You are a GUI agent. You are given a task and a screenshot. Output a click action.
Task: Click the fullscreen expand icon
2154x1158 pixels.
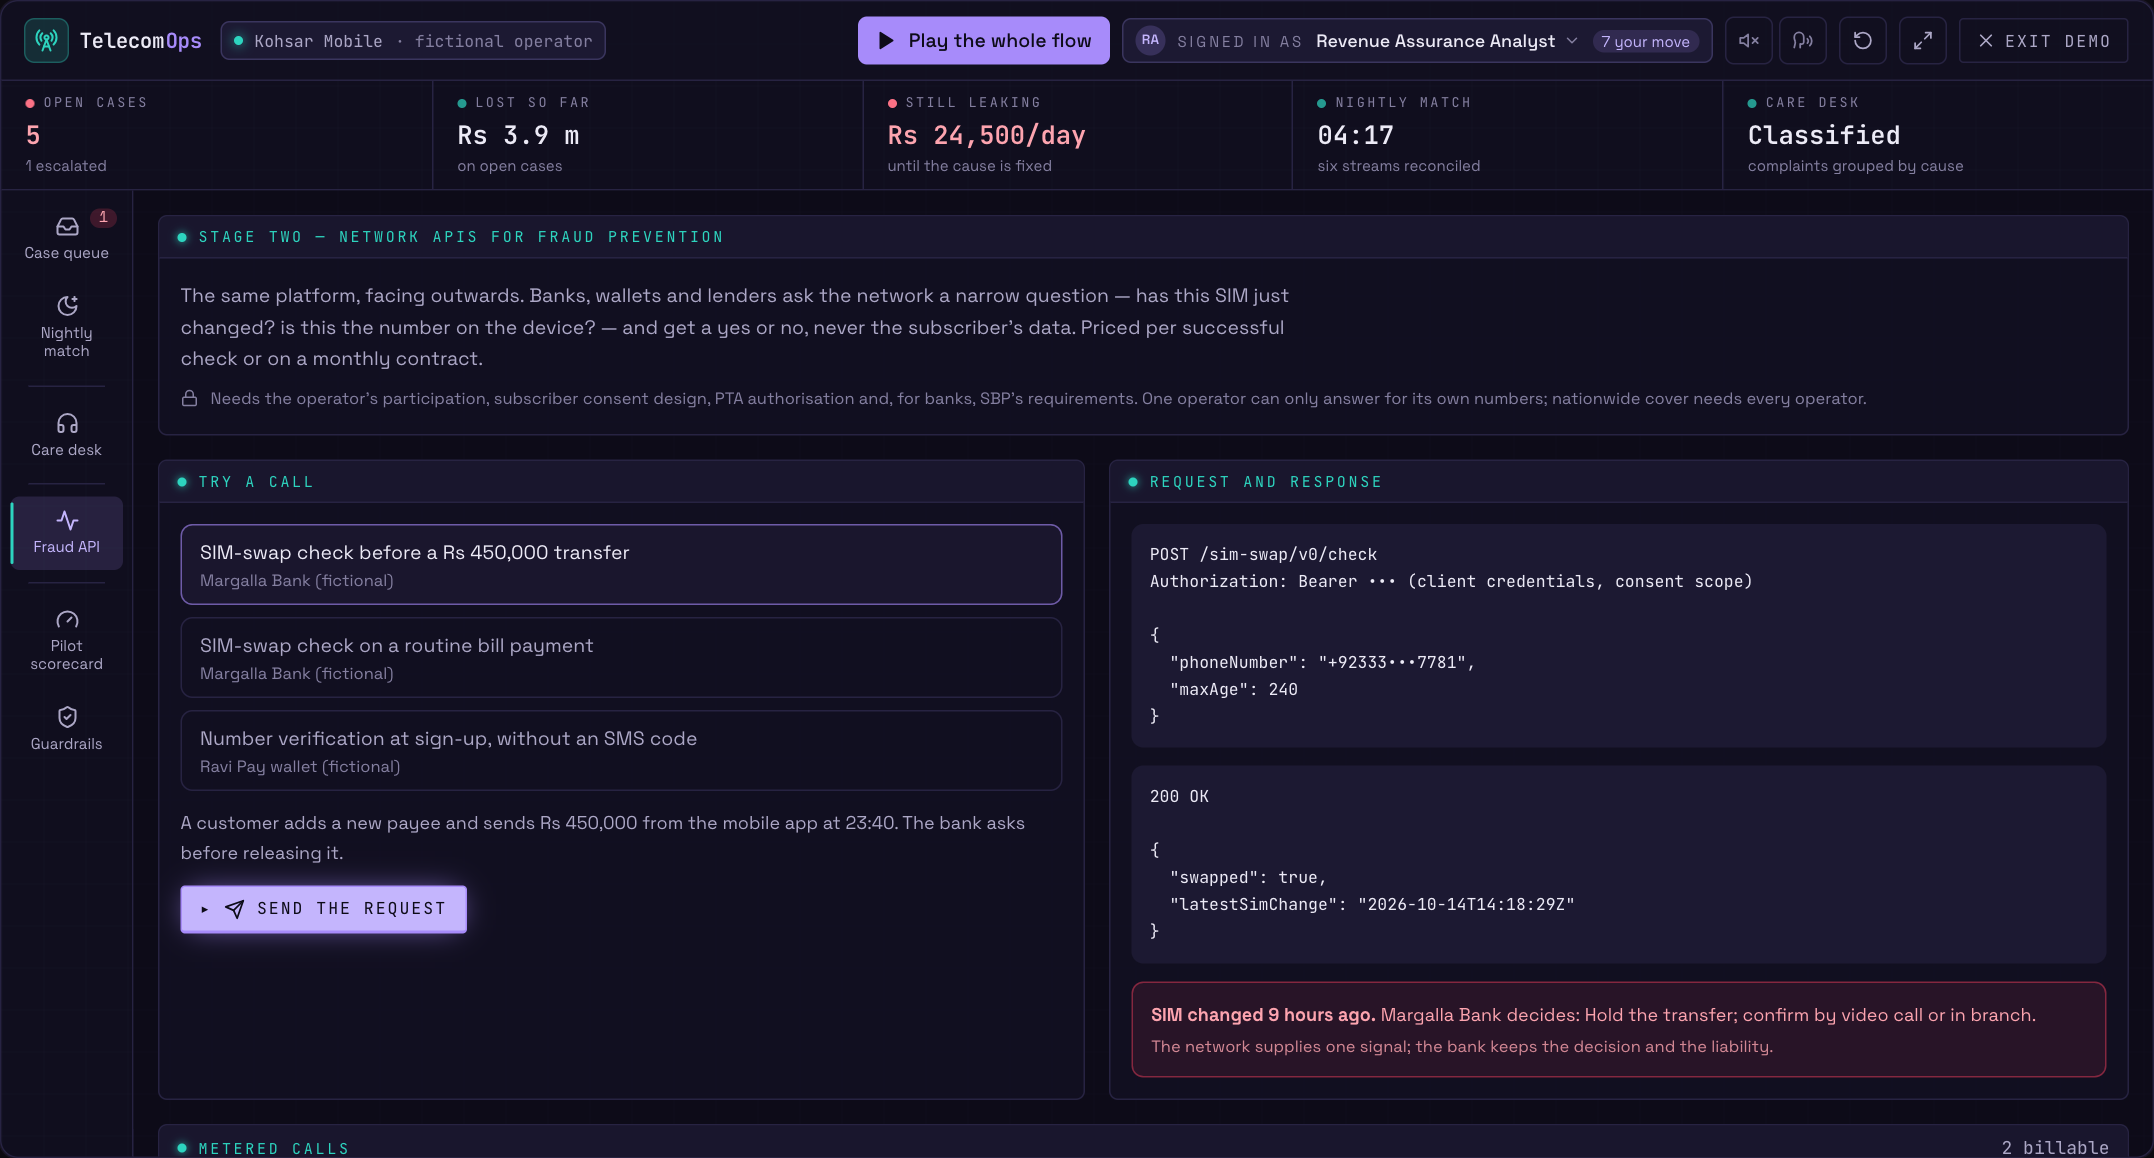coord(1923,41)
